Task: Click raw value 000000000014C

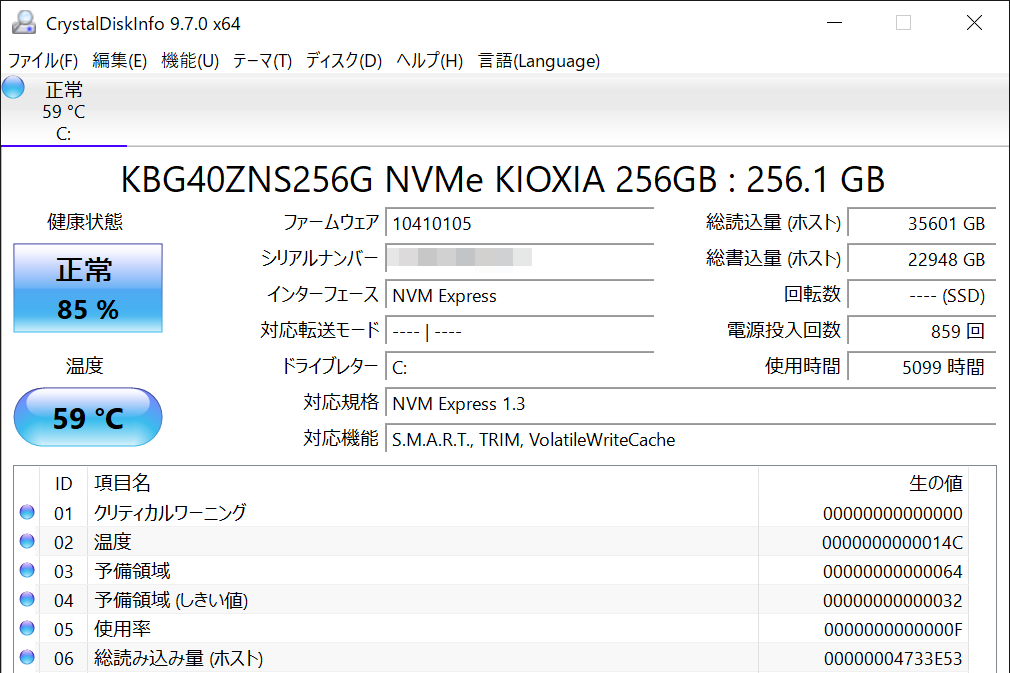Action: (892, 542)
